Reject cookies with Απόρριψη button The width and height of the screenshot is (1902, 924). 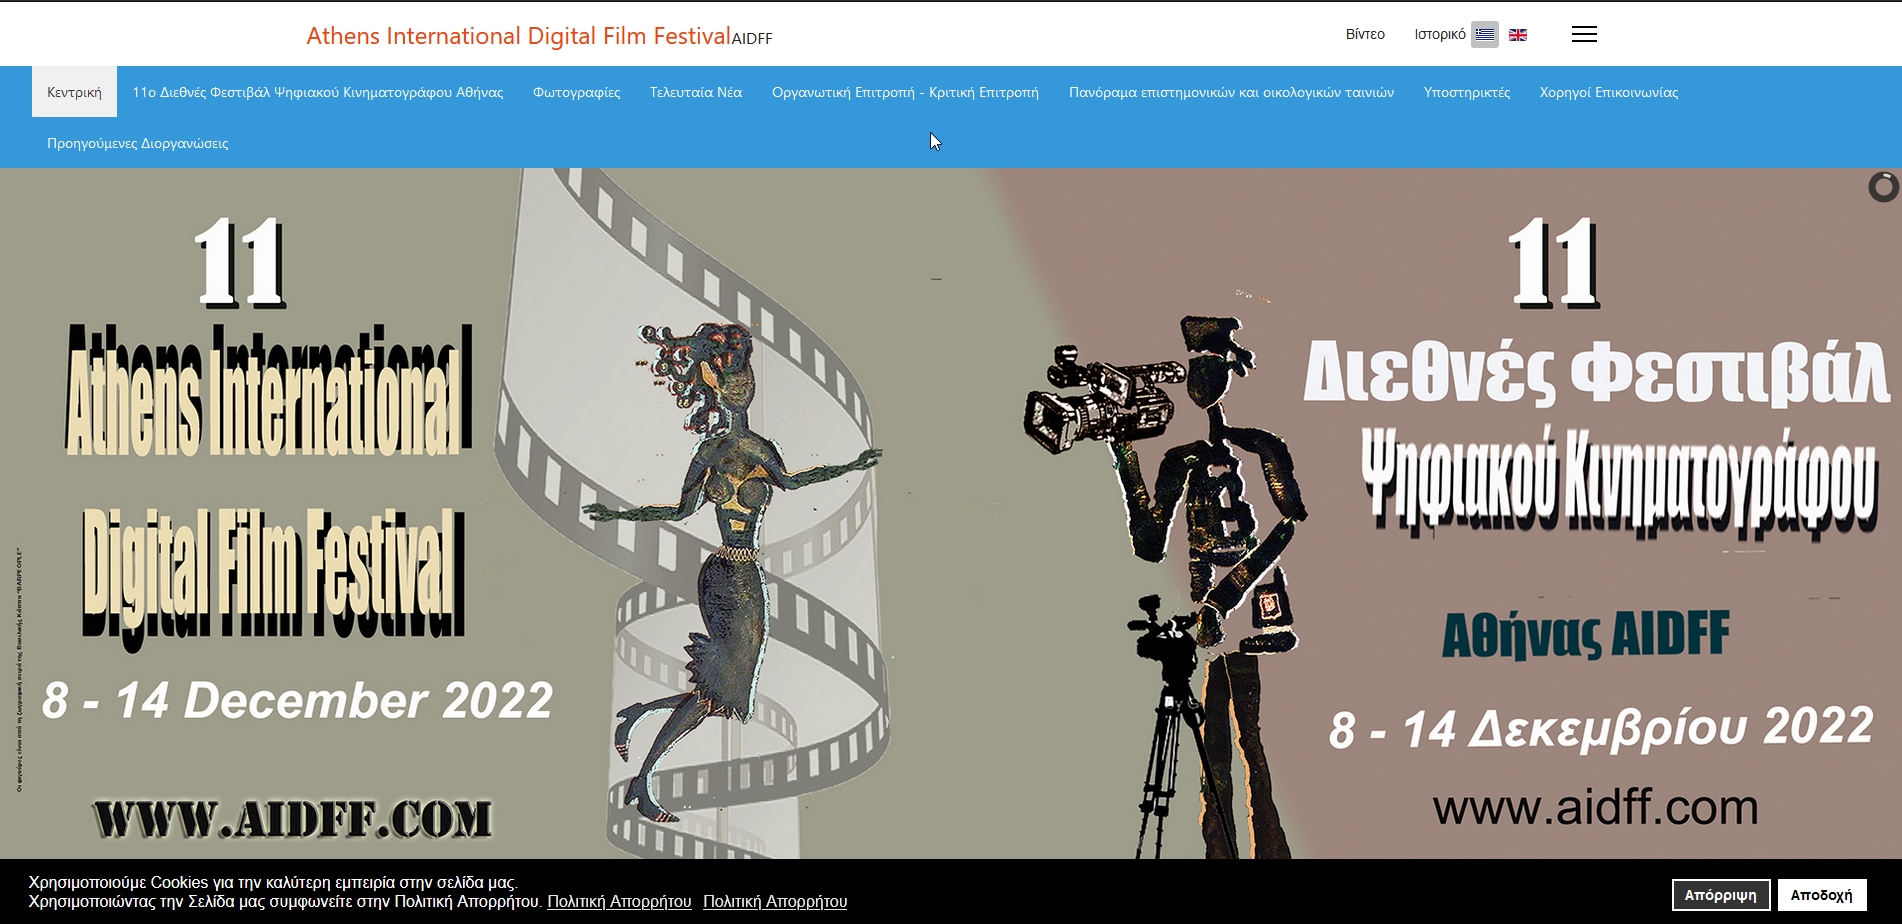(1721, 895)
